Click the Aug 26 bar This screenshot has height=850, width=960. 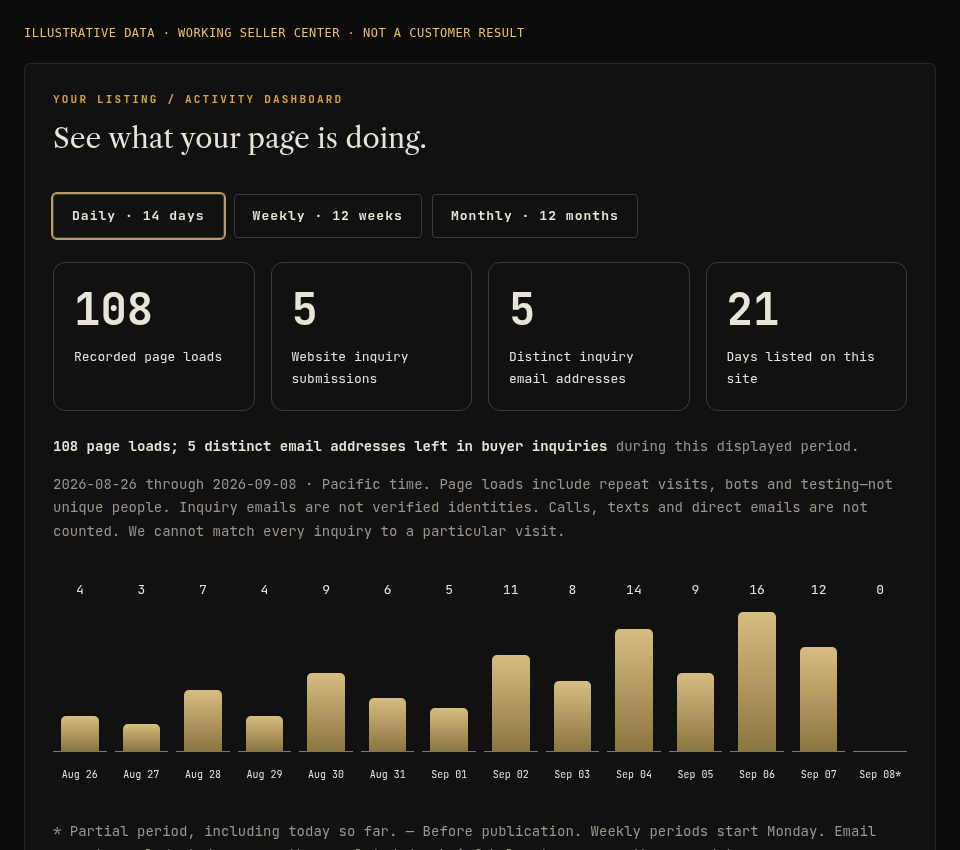pyautogui.click(x=80, y=734)
